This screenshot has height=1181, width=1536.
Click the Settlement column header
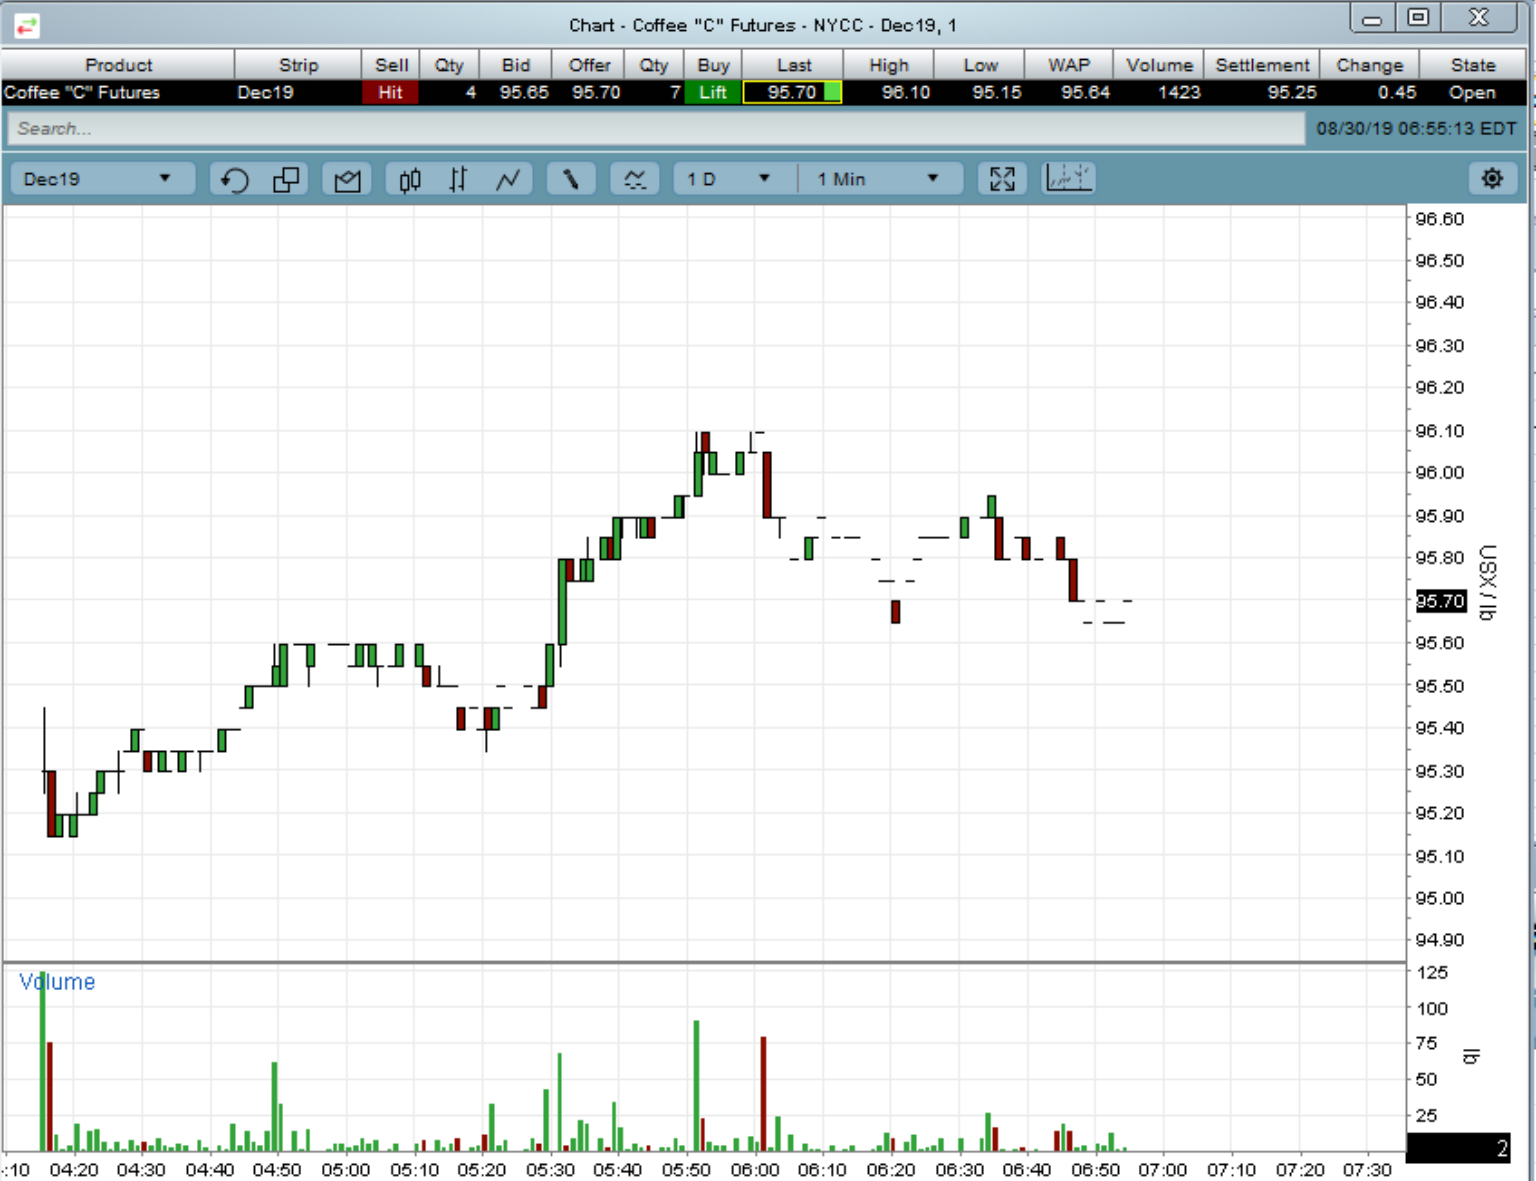coord(1262,65)
